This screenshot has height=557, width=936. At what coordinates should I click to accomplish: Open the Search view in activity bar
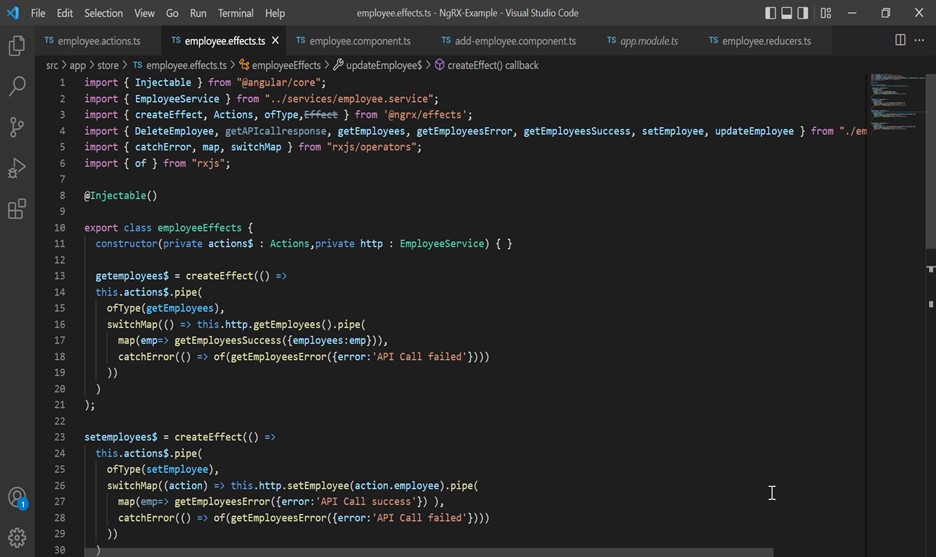[x=17, y=87]
